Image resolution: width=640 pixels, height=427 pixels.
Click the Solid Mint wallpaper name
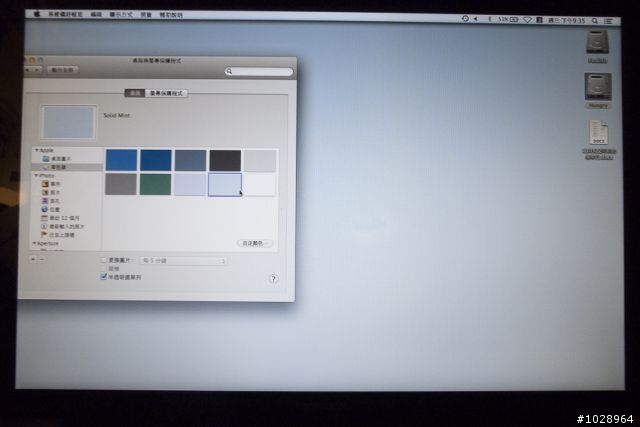pyautogui.click(x=117, y=116)
